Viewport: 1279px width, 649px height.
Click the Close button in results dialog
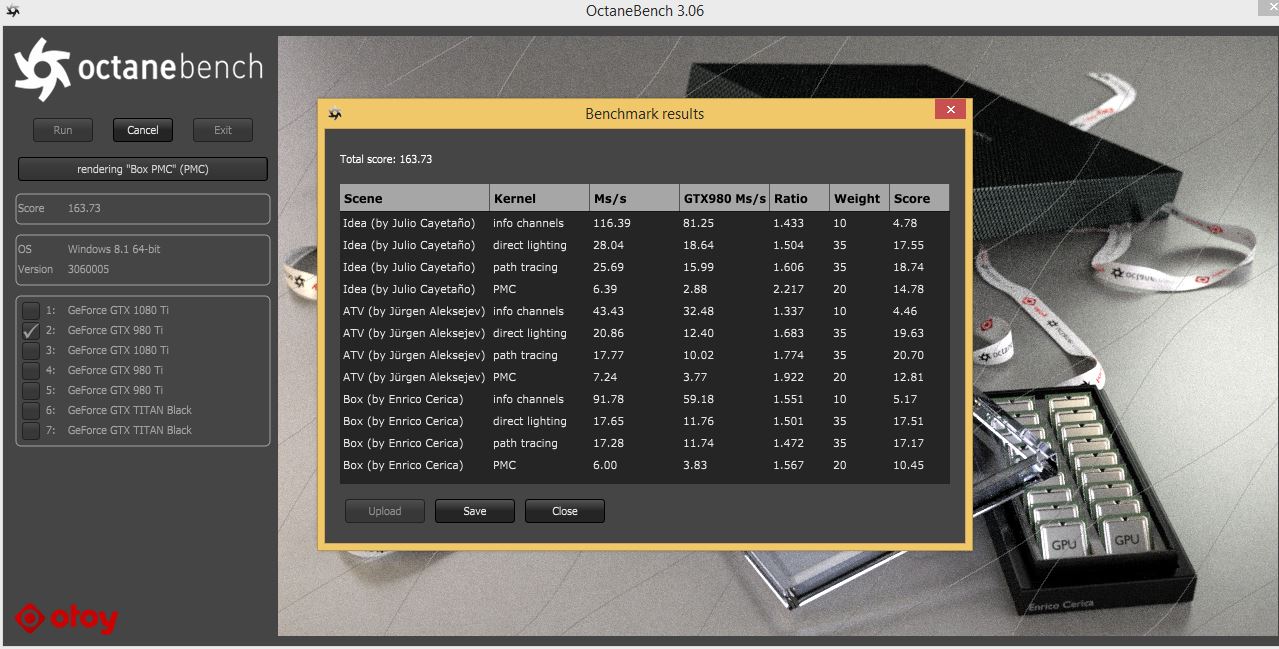[x=565, y=511]
